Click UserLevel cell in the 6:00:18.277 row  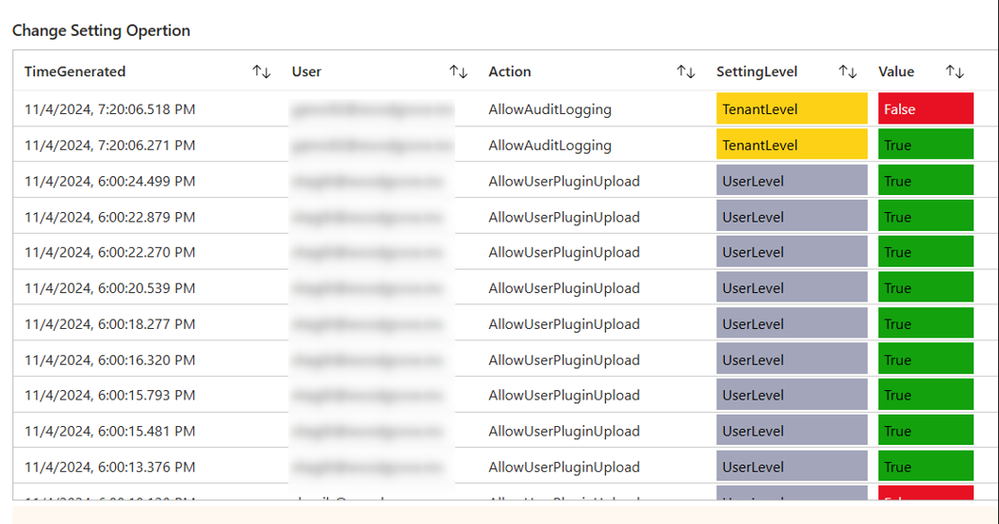click(792, 323)
